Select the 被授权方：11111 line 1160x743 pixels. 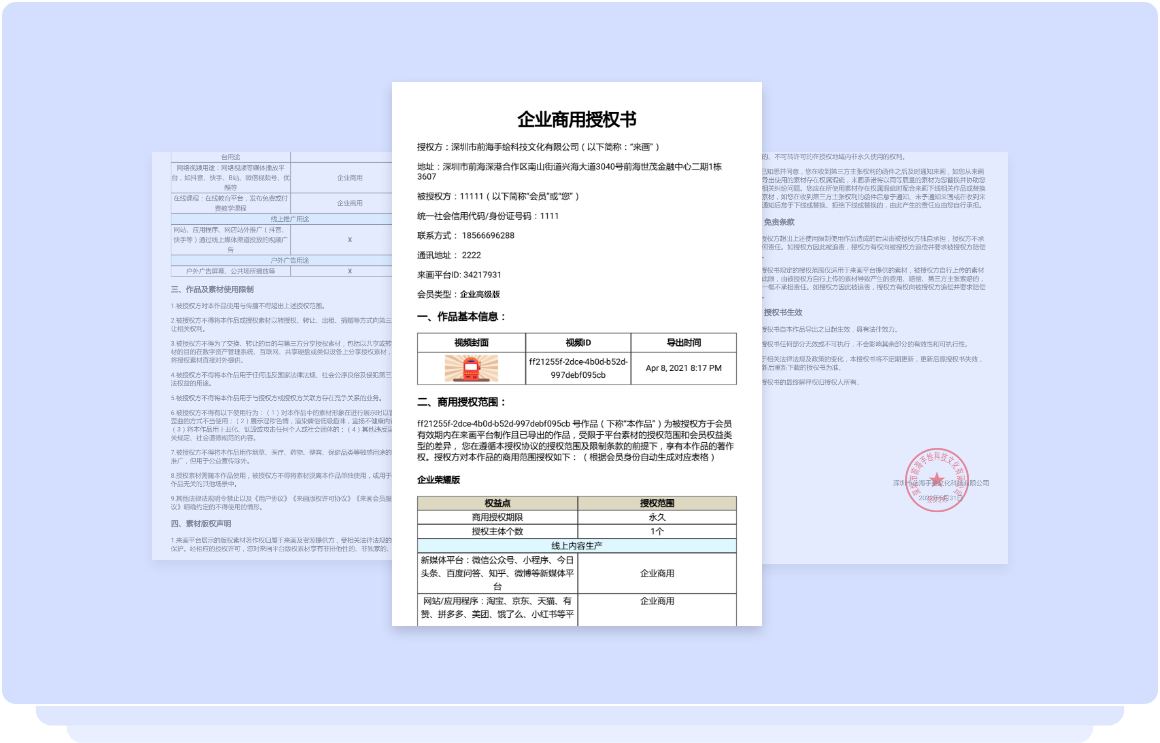498,196
